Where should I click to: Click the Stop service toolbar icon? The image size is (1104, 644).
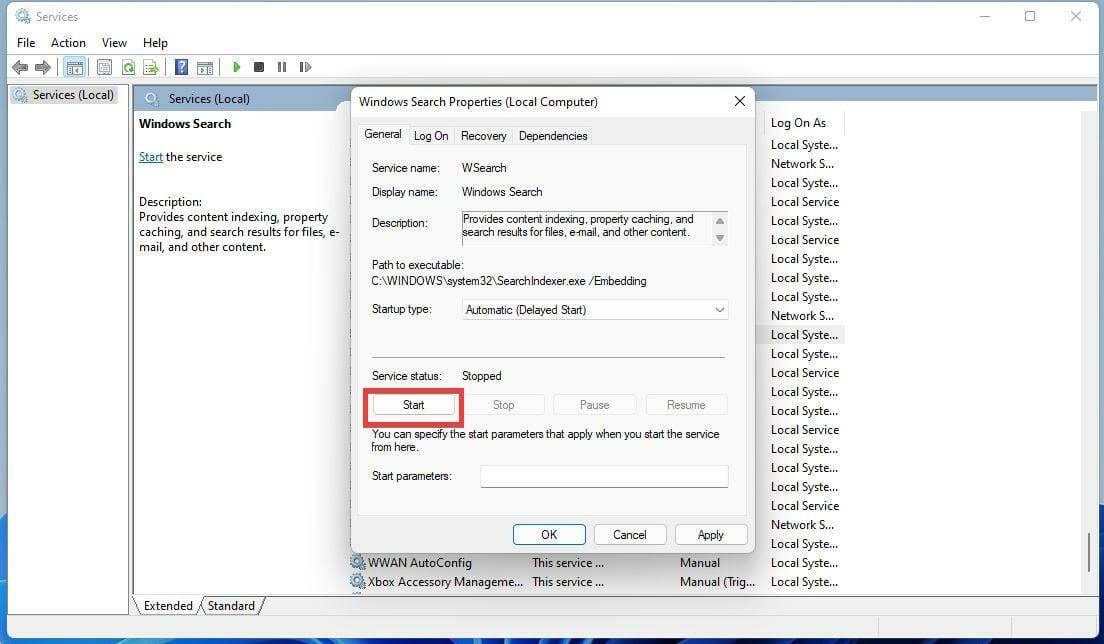[x=258, y=67]
